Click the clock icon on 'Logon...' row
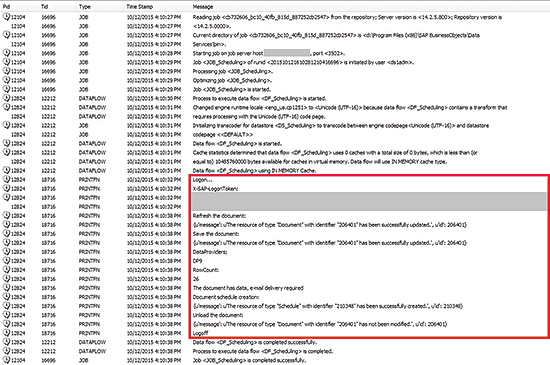The width and height of the screenshot is (550, 365). (x=6, y=179)
